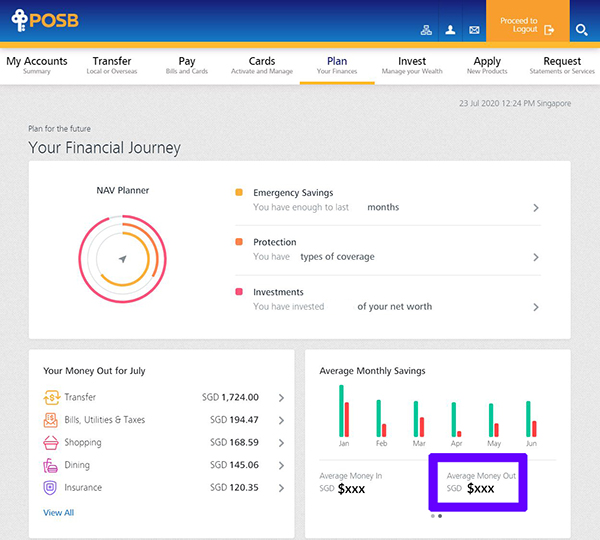Click the Dining category icon
This screenshot has height=540, width=600.
[51, 465]
